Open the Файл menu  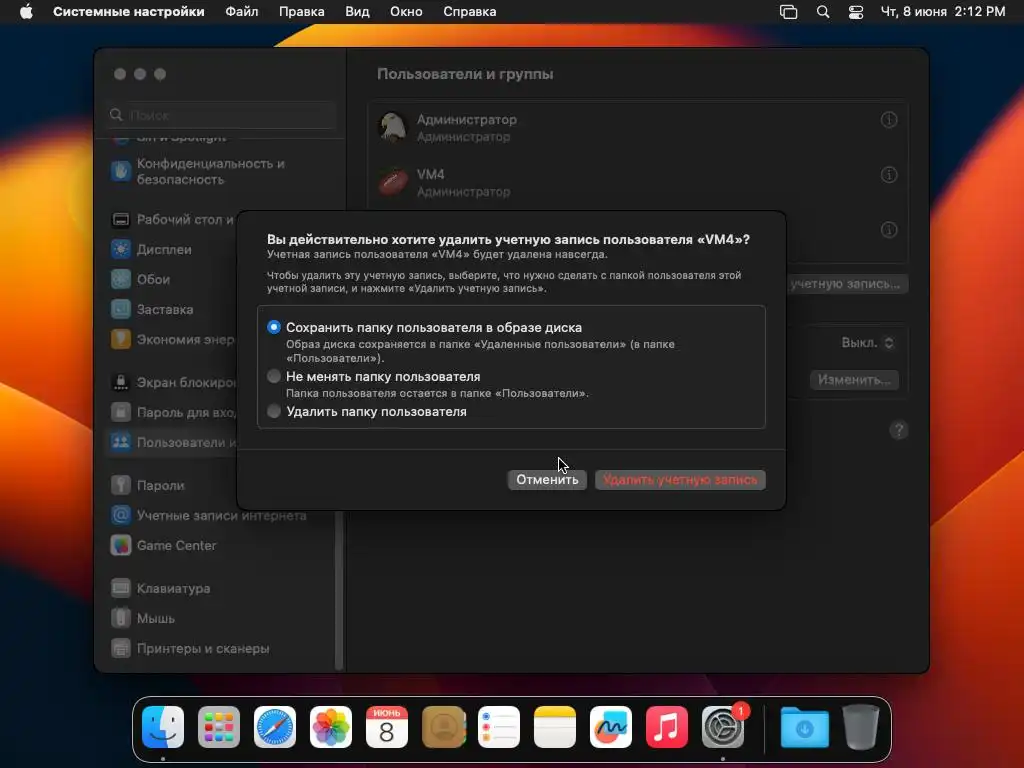242,12
